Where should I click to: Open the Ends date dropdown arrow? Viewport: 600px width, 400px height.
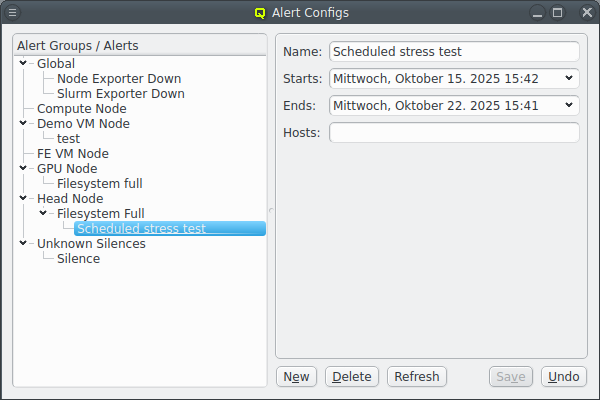click(x=569, y=105)
